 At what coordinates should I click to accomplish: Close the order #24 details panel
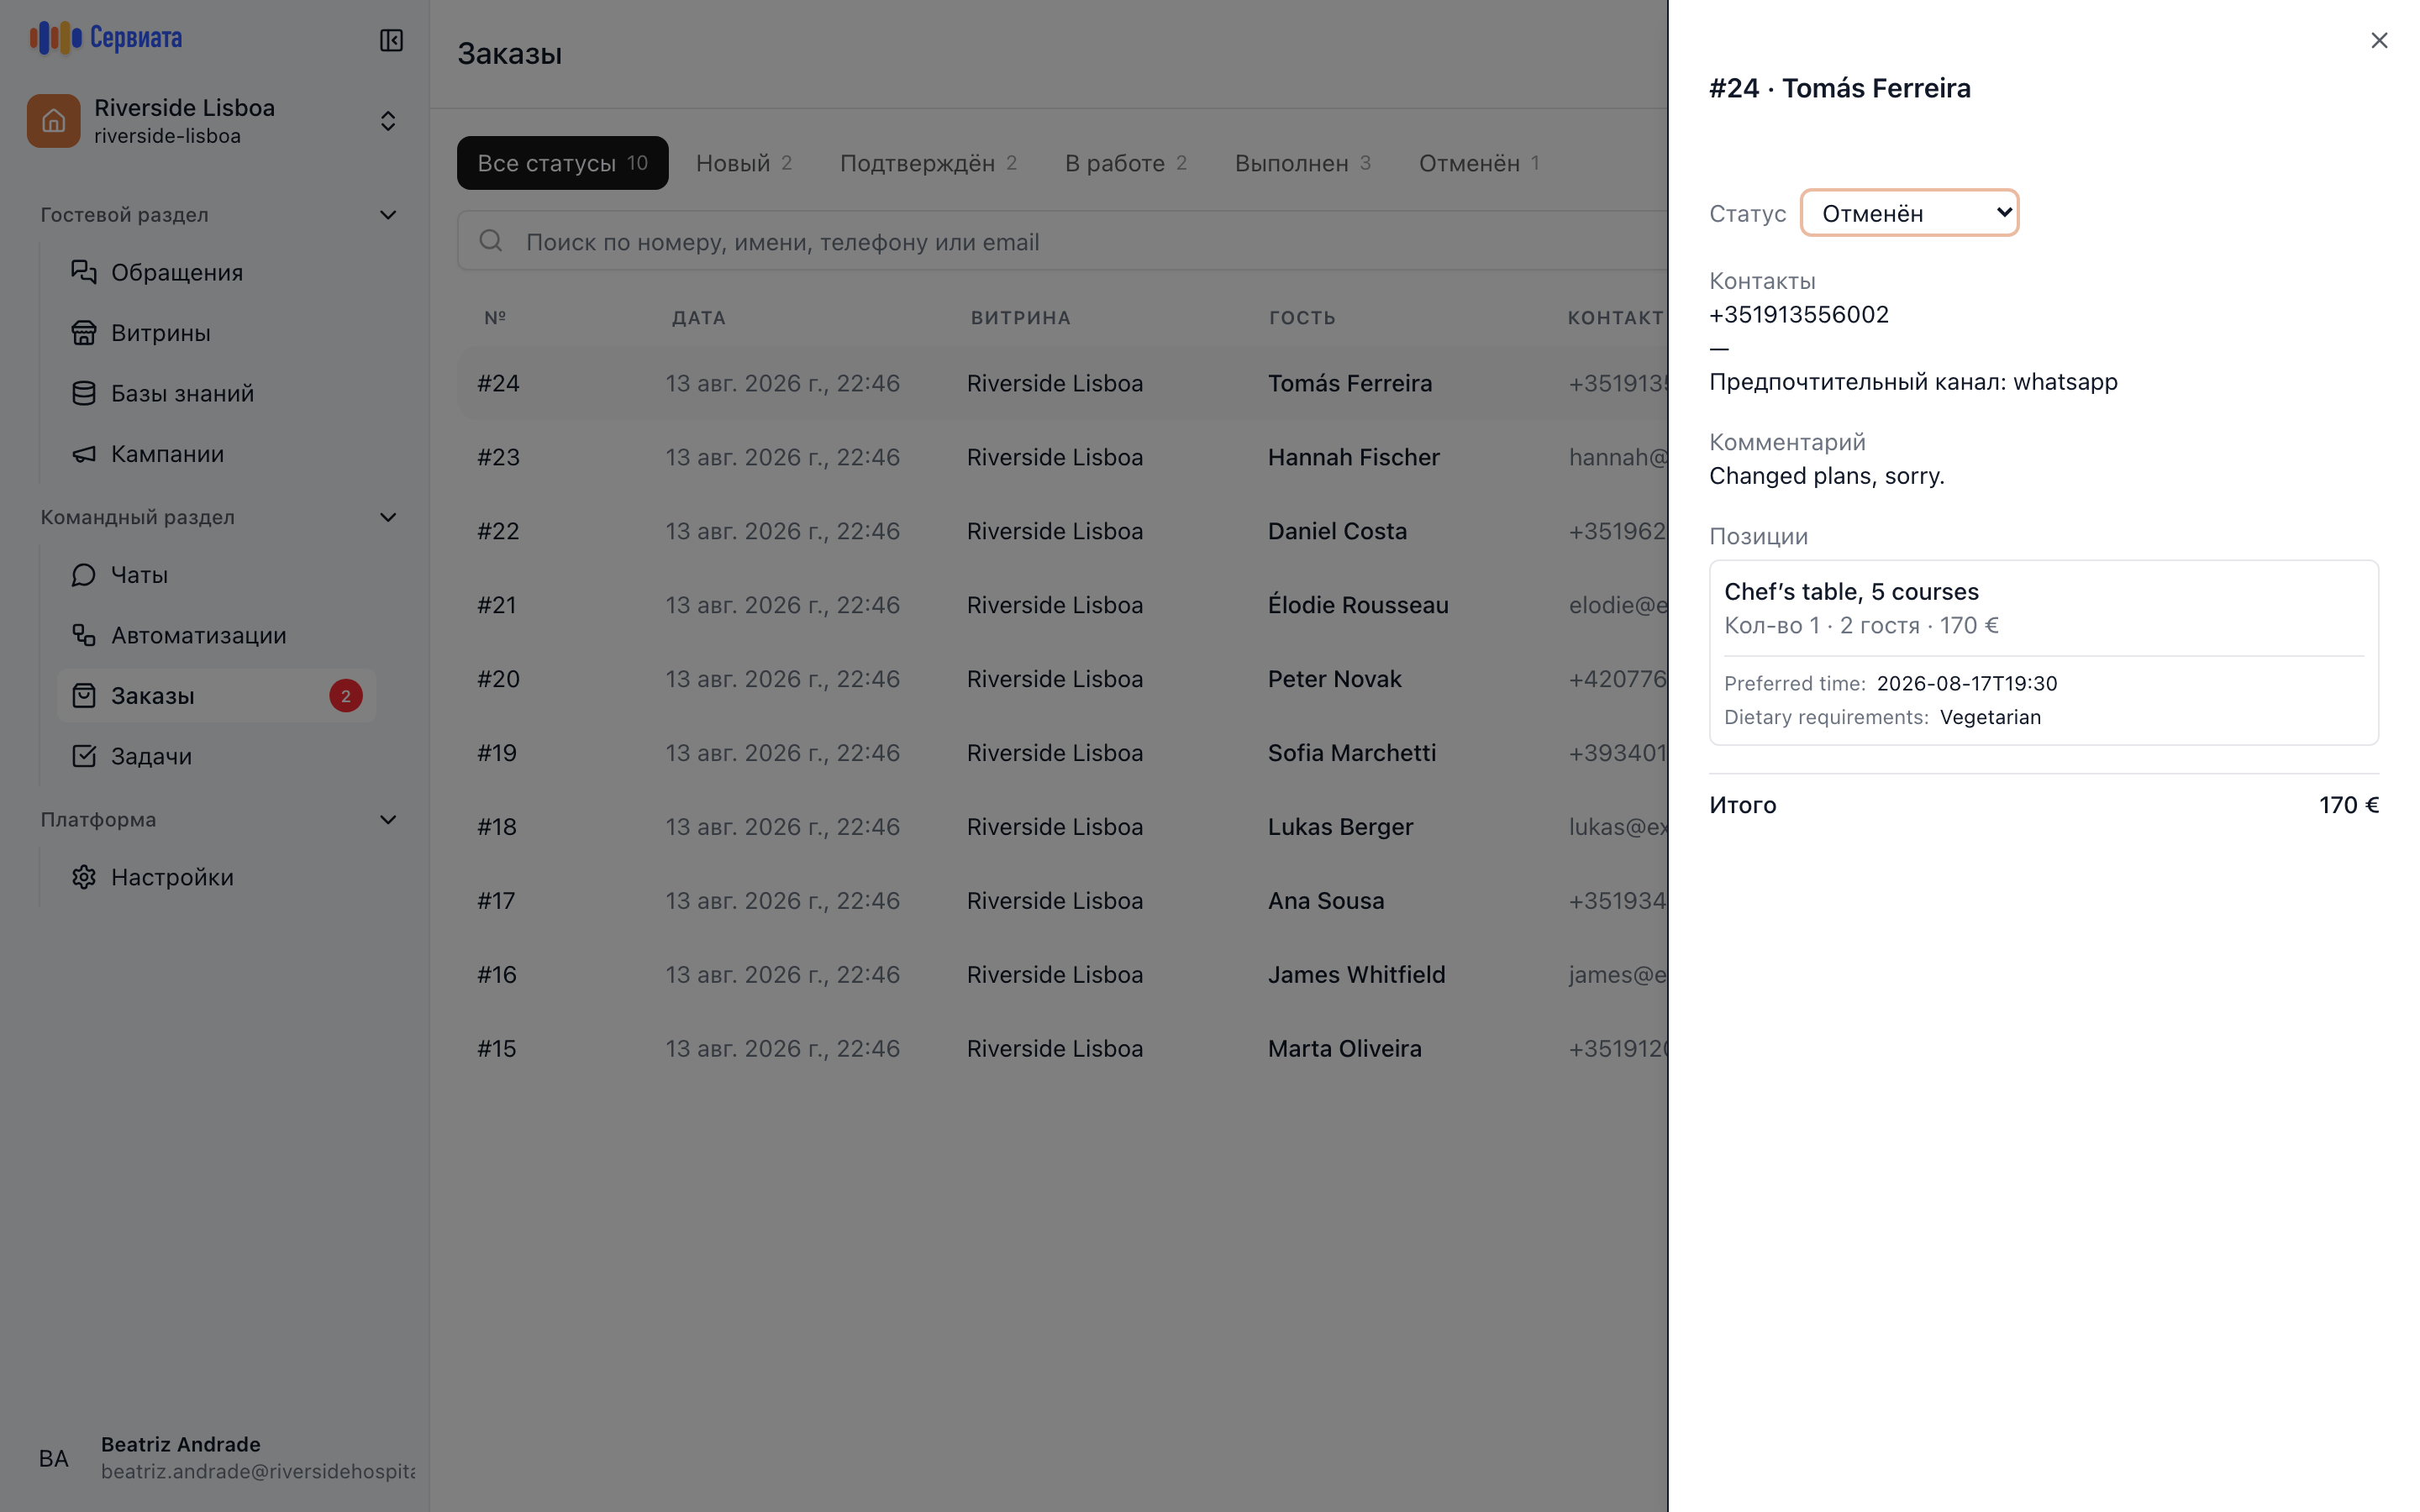coord(2379,40)
